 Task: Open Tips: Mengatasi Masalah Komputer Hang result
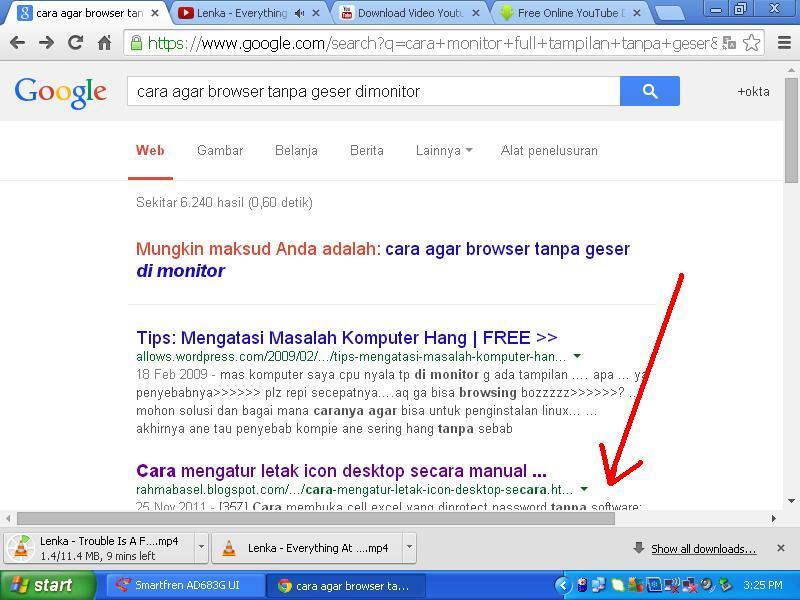coord(346,338)
